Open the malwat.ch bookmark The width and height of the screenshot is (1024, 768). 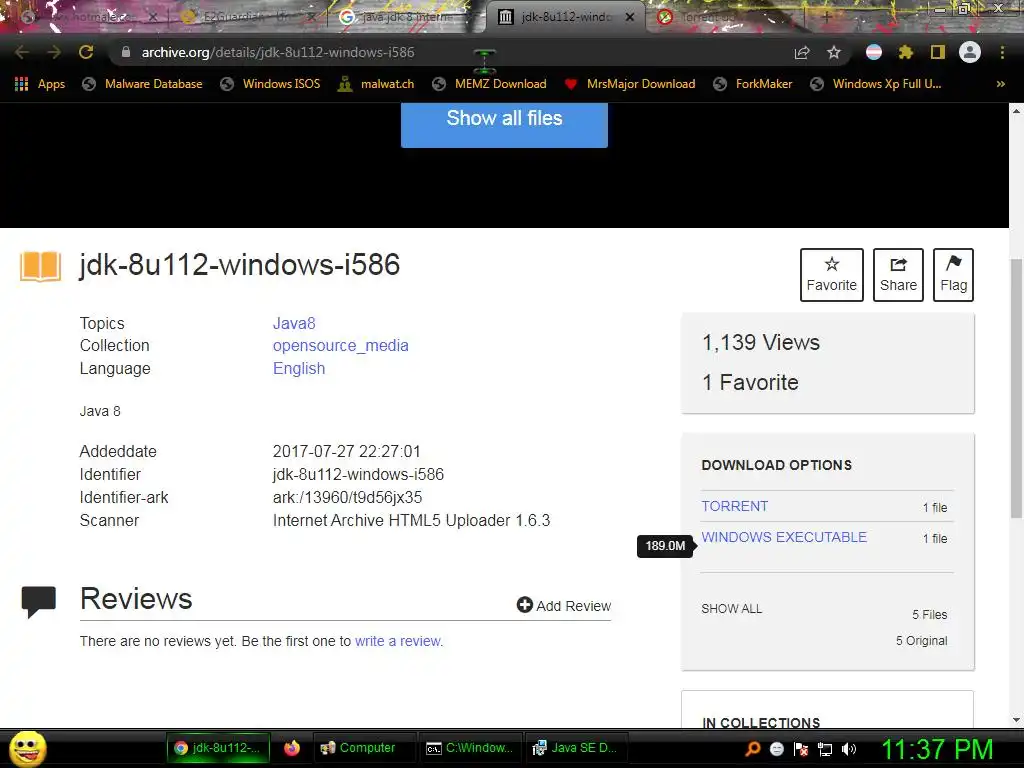(x=376, y=84)
